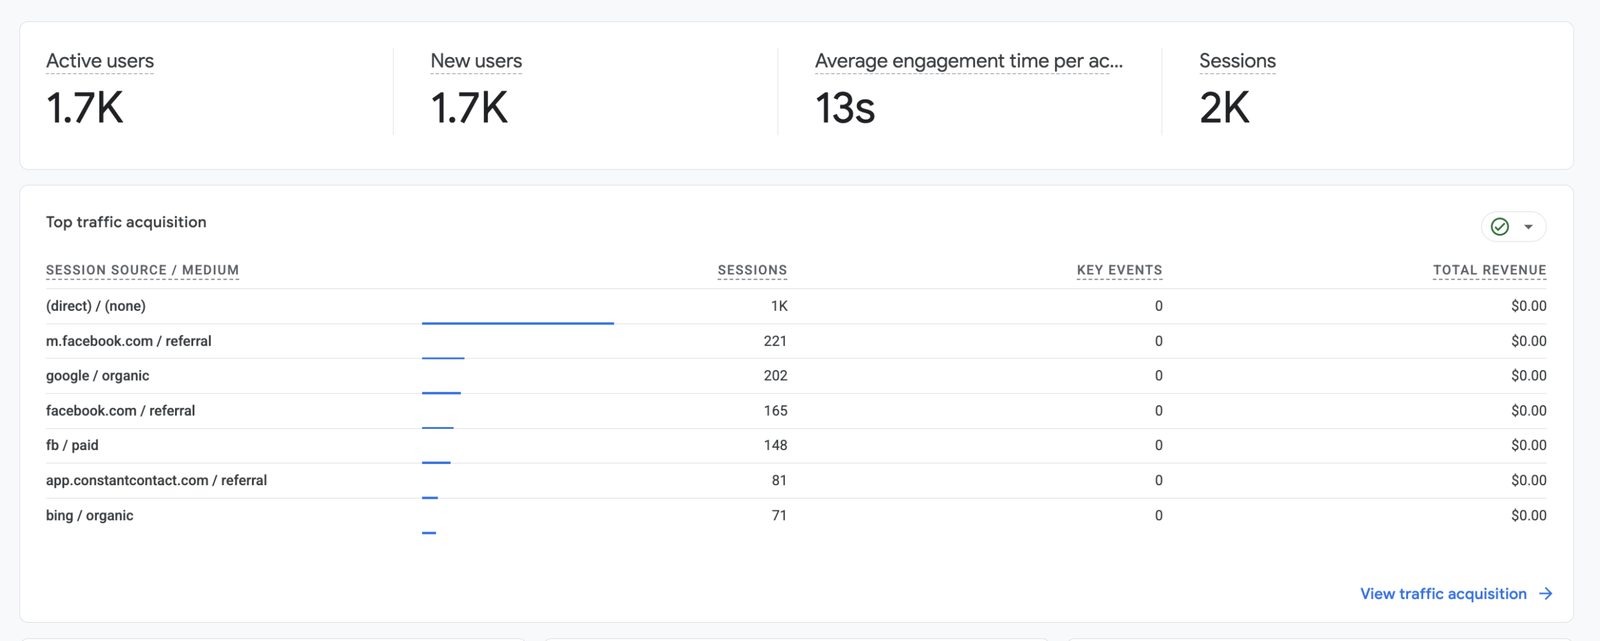1600x641 pixels.
Task: Click the Total revenue column header
Action: pyautogui.click(x=1489, y=270)
